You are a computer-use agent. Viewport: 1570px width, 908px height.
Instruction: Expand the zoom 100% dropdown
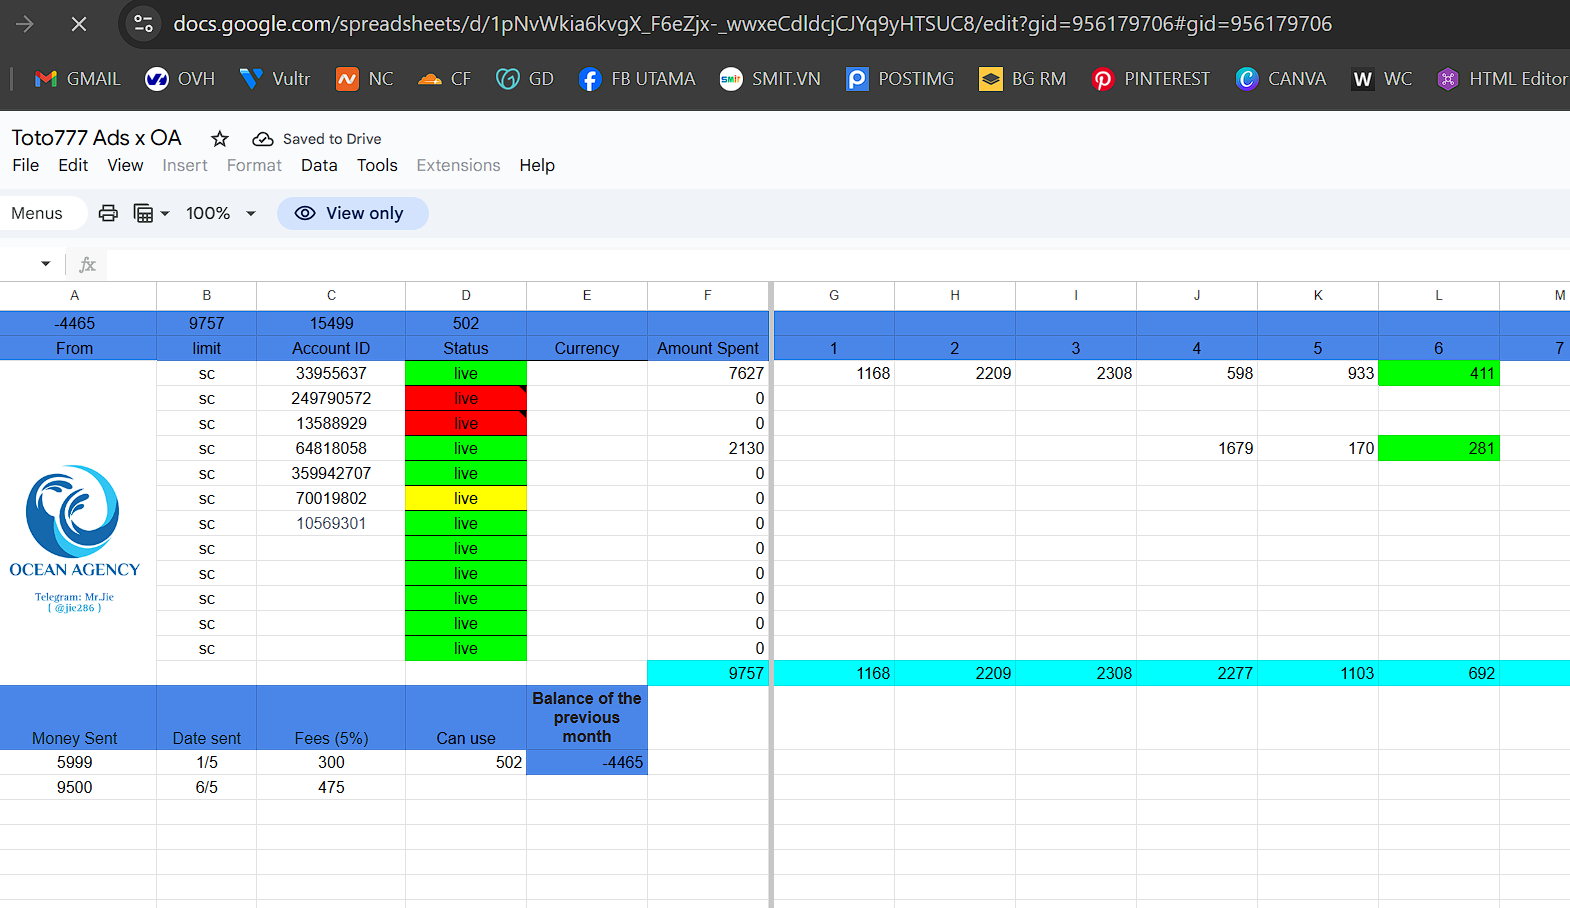221,213
